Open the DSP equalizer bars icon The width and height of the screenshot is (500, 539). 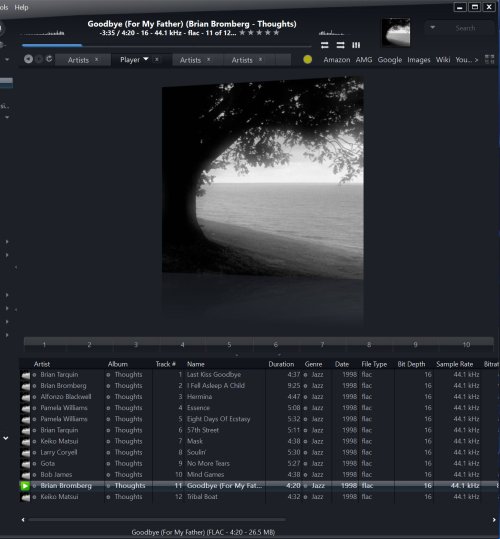[356, 45]
